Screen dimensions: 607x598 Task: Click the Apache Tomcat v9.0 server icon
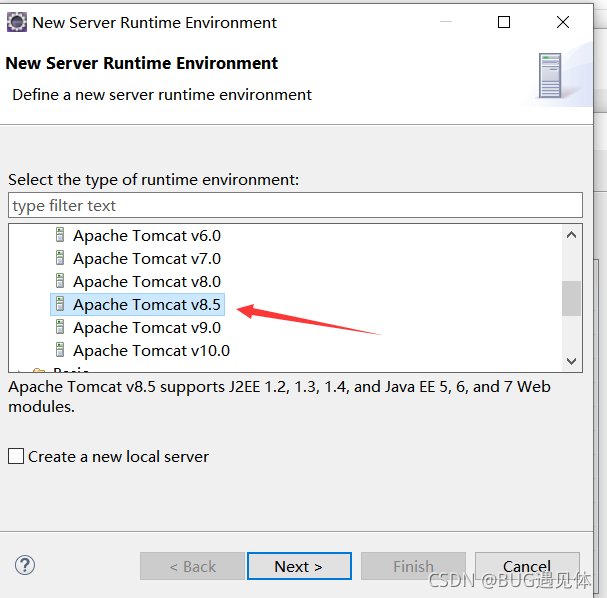(x=60, y=328)
